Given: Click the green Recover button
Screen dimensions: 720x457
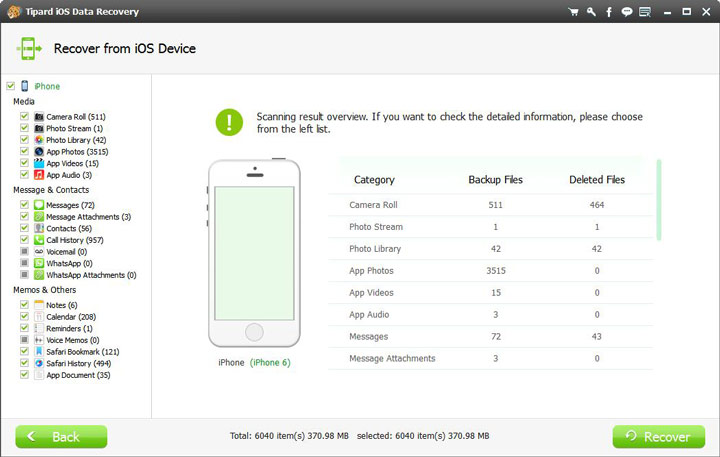Looking at the screenshot, I should (x=658, y=436).
